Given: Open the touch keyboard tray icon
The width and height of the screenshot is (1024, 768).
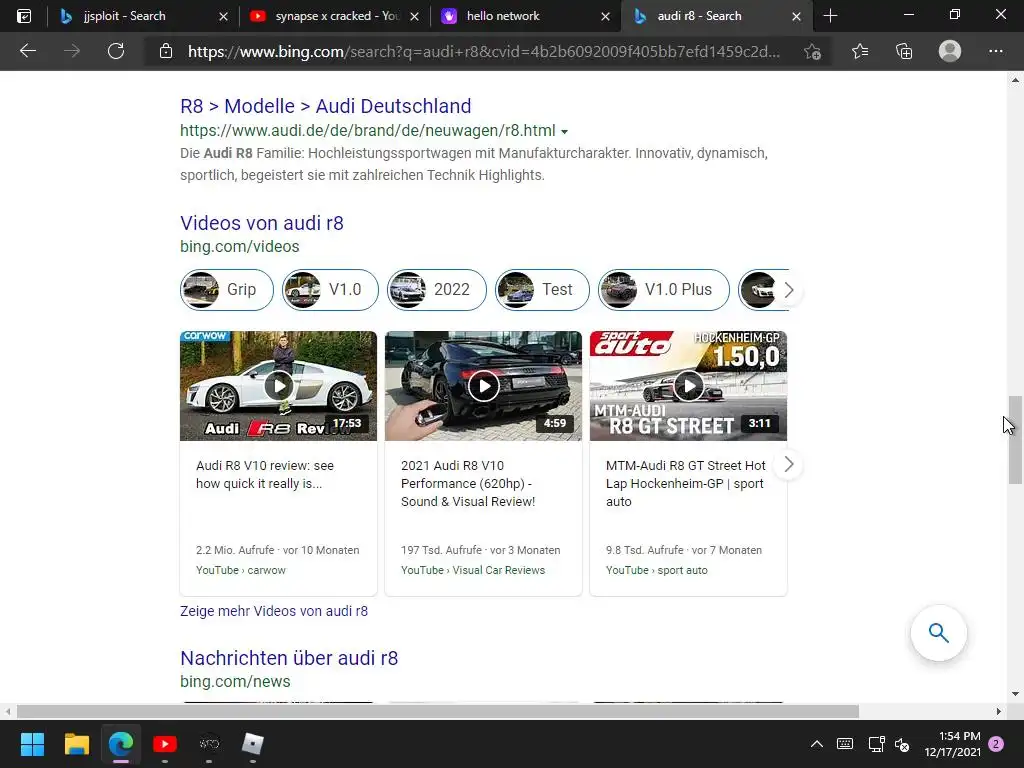Looking at the screenshot, I should pyautogui.click(x=844, y=744).
